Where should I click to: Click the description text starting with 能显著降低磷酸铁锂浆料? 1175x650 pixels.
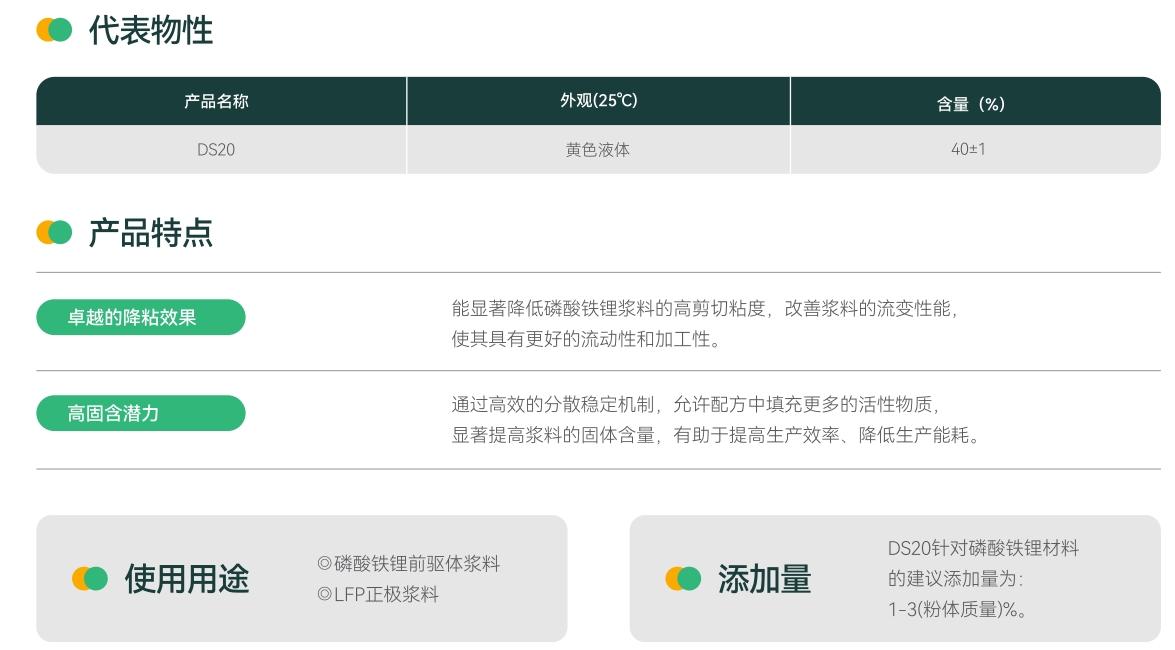pyautogui.click(x=705, y=308)
